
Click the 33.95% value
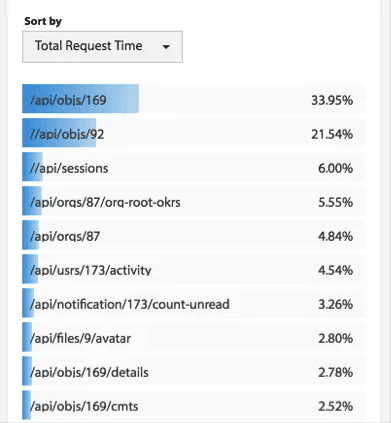coord(332,100)
